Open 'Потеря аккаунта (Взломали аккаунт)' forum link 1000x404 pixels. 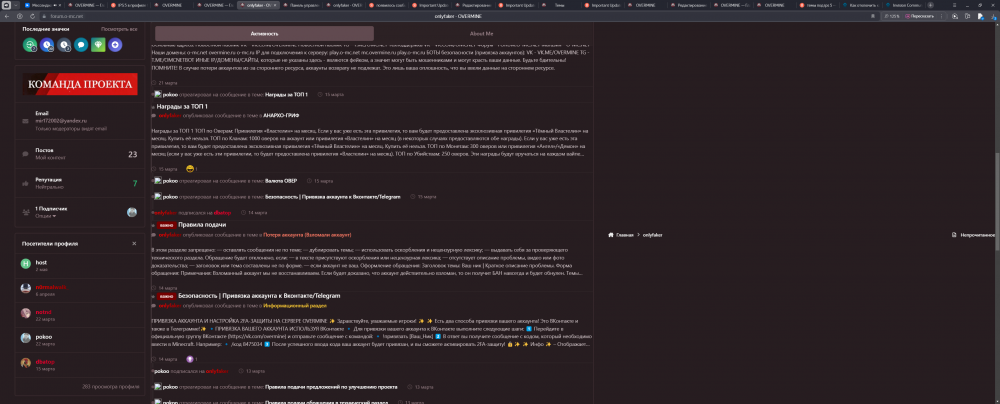click(306, 236)
